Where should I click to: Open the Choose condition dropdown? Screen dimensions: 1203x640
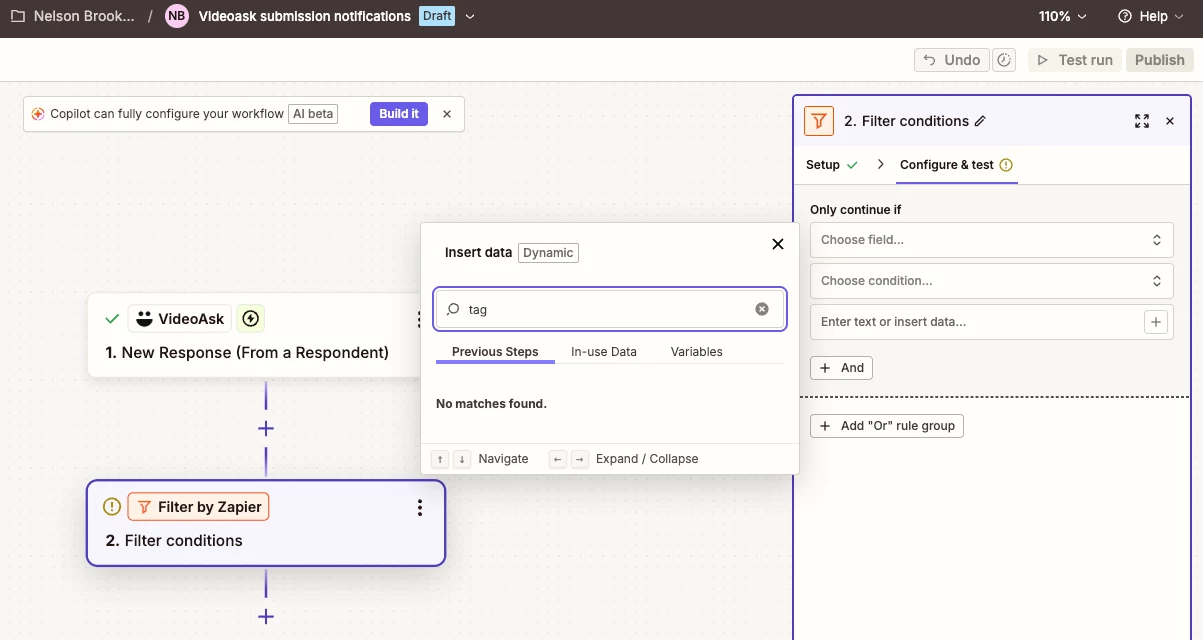(x=992, y=281)
